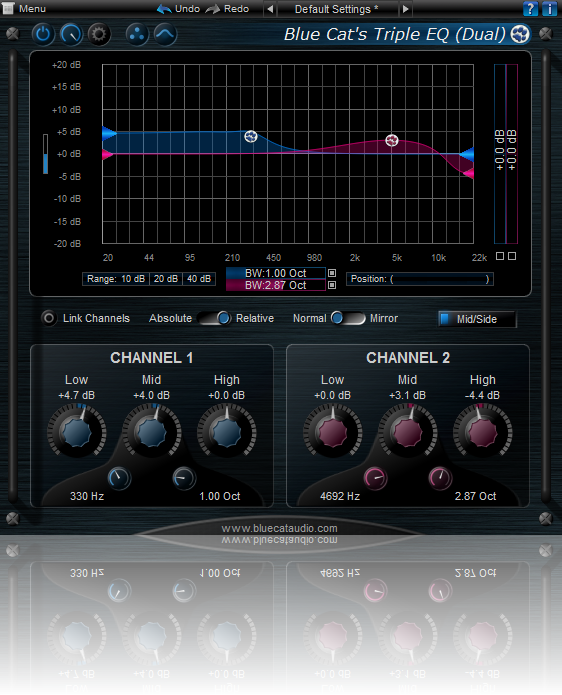The width and height of the screenshot is (562, 695).
Task: Click the Blue Cat paw logo
Action: (x=520, y=34)
